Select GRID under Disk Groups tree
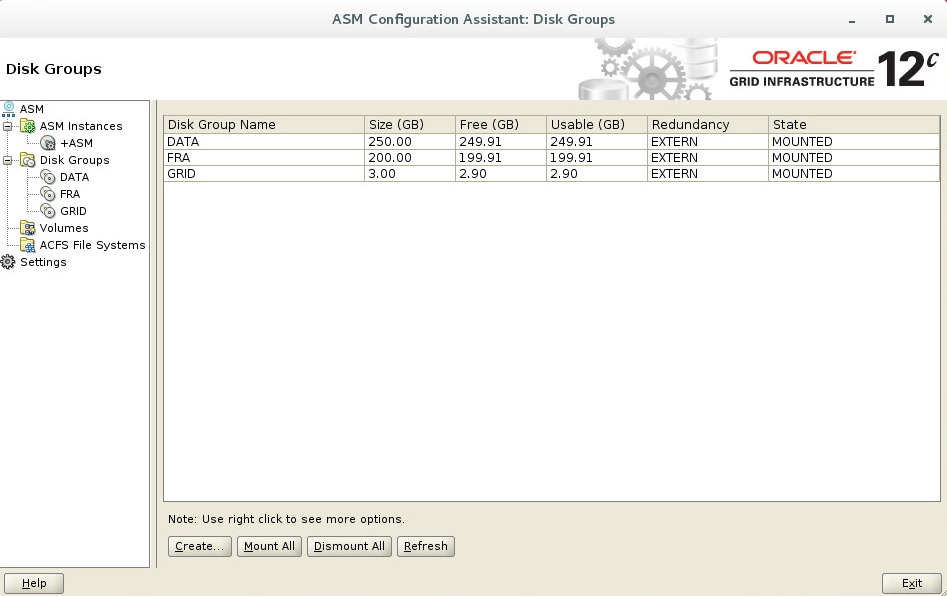947x596 pixels. click(x=73, y=211)
